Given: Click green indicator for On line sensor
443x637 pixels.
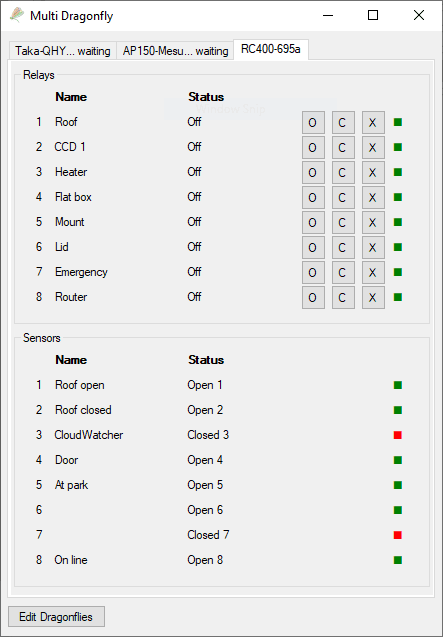Looking at the screenshot, I should point(398,560).
